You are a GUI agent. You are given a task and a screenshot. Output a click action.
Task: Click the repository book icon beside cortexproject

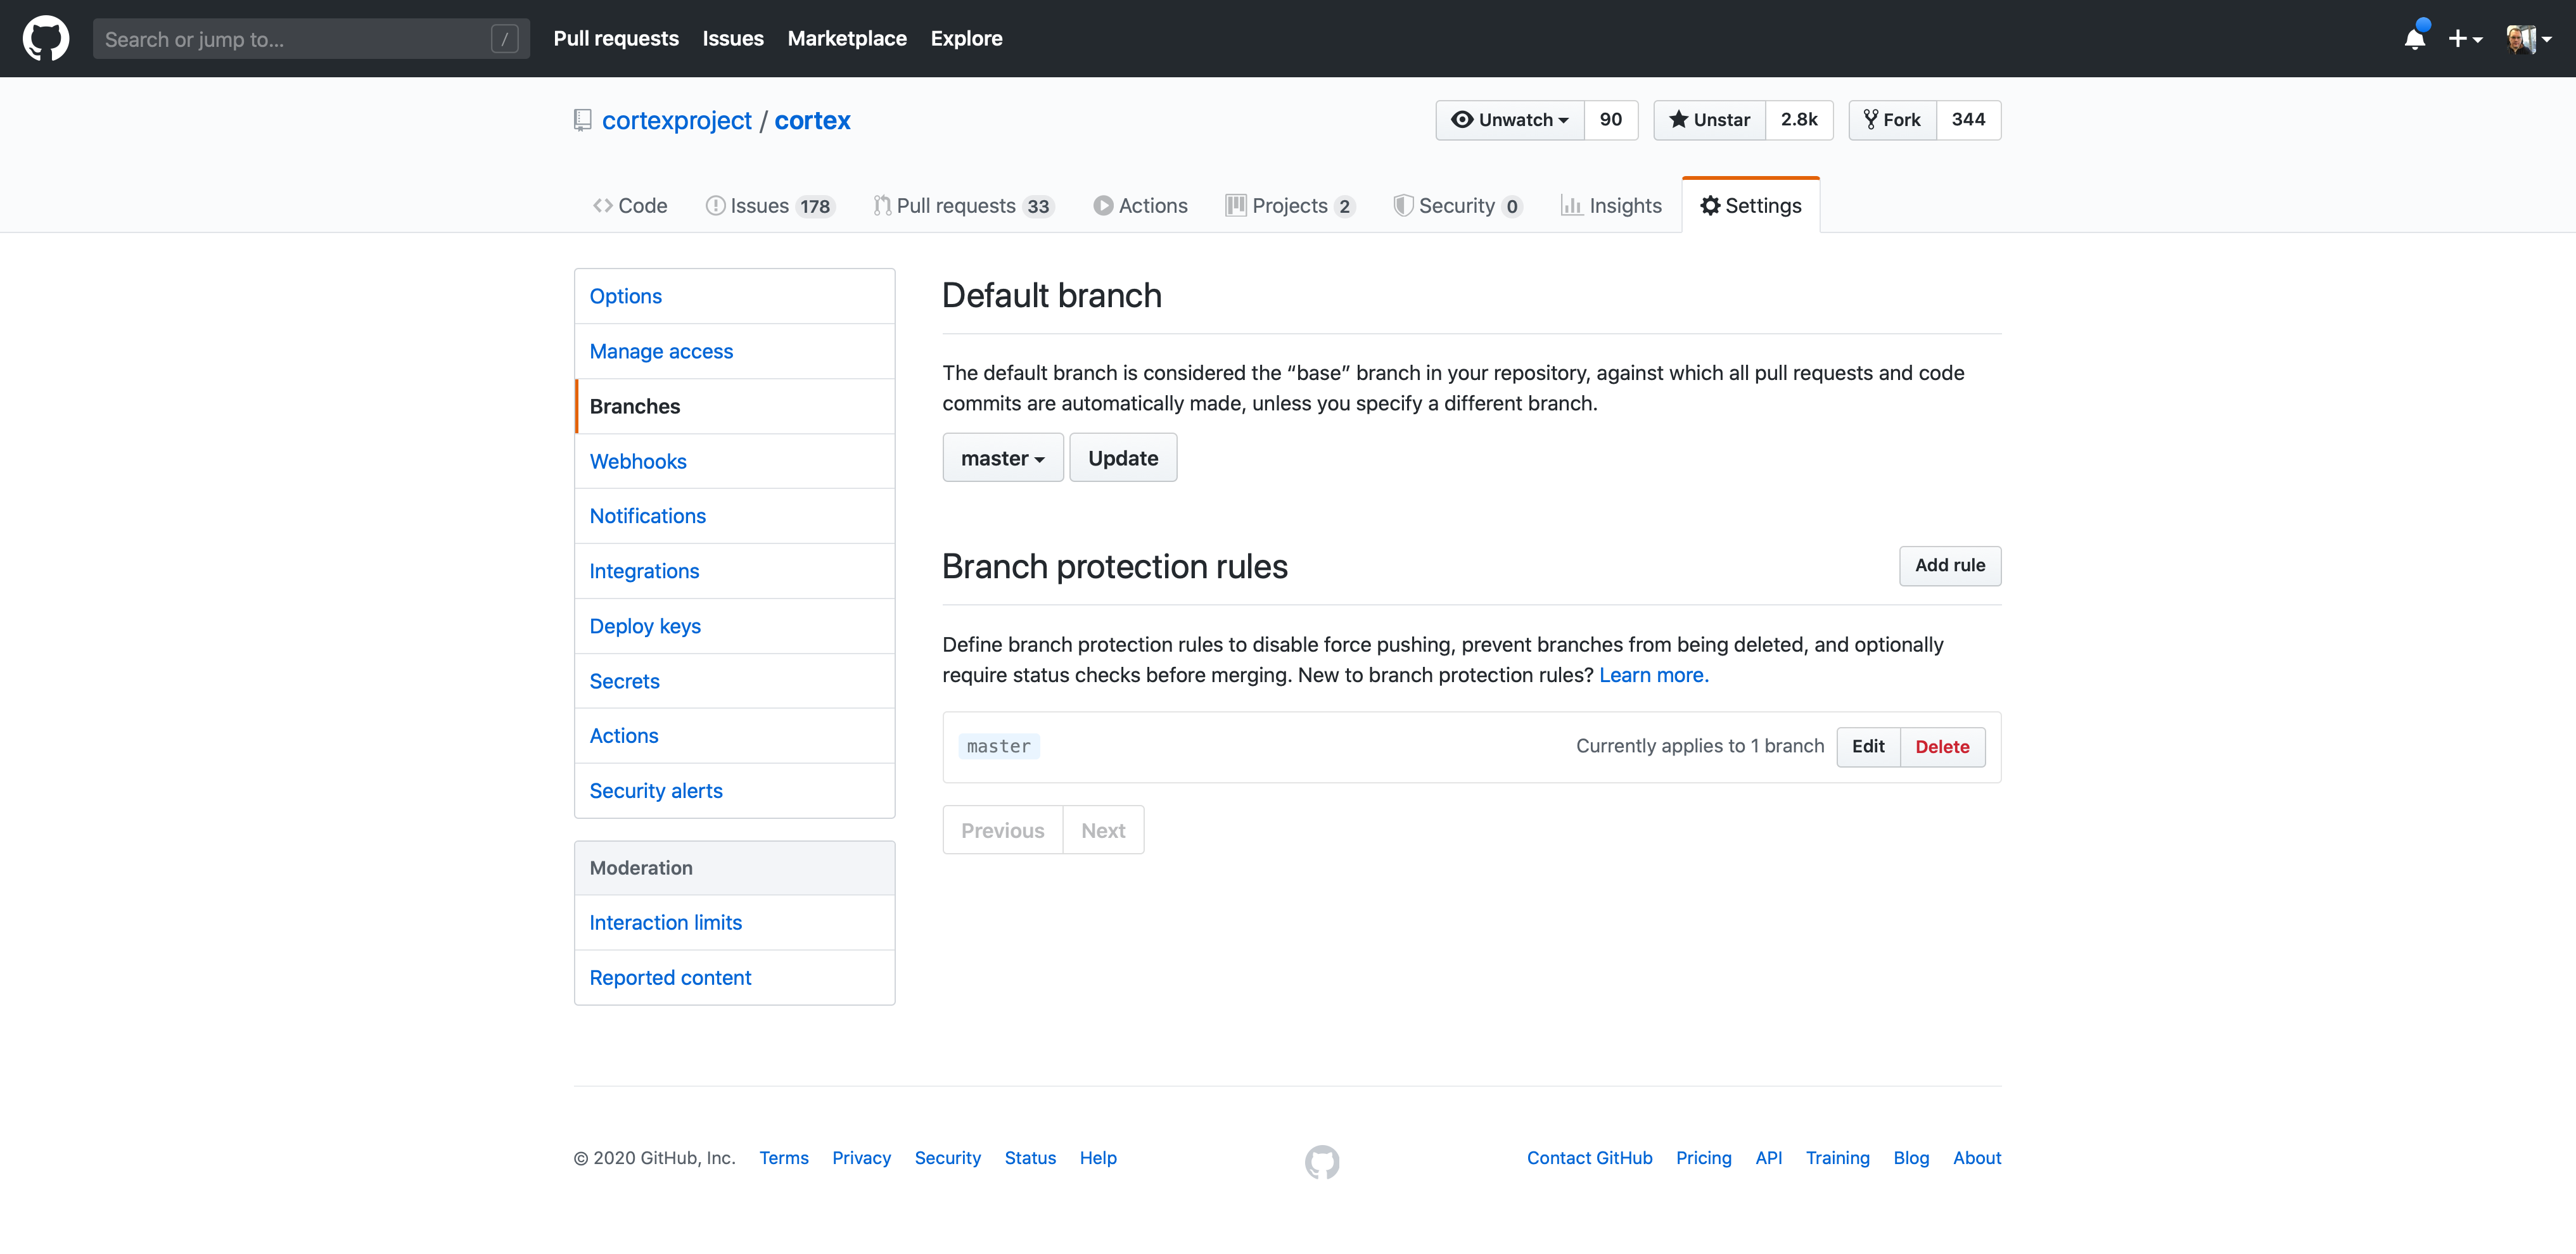pyautogui.click(x=582, y=120)
